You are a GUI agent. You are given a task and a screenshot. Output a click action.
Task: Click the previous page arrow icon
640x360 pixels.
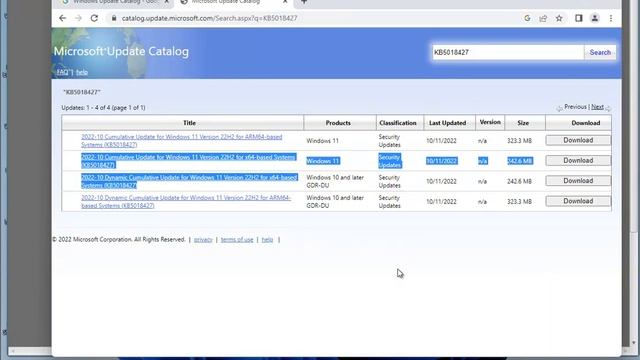pos(559,108)
